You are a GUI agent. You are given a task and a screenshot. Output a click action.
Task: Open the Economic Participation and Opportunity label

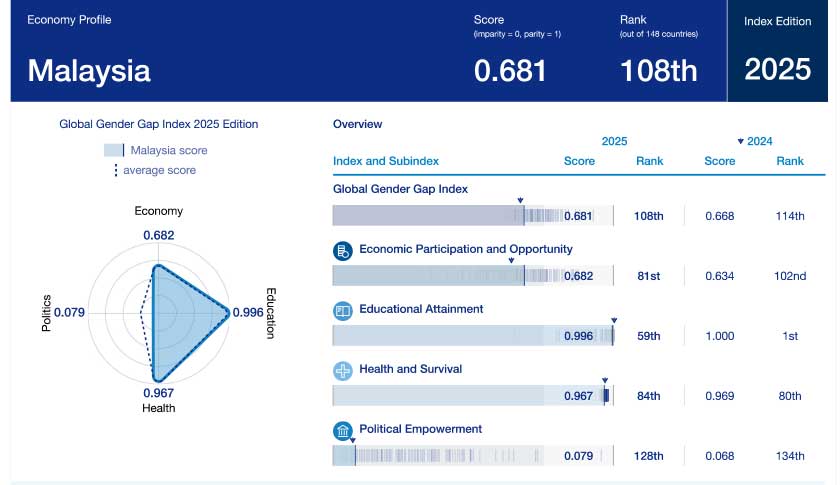click(x=465, y=249)
